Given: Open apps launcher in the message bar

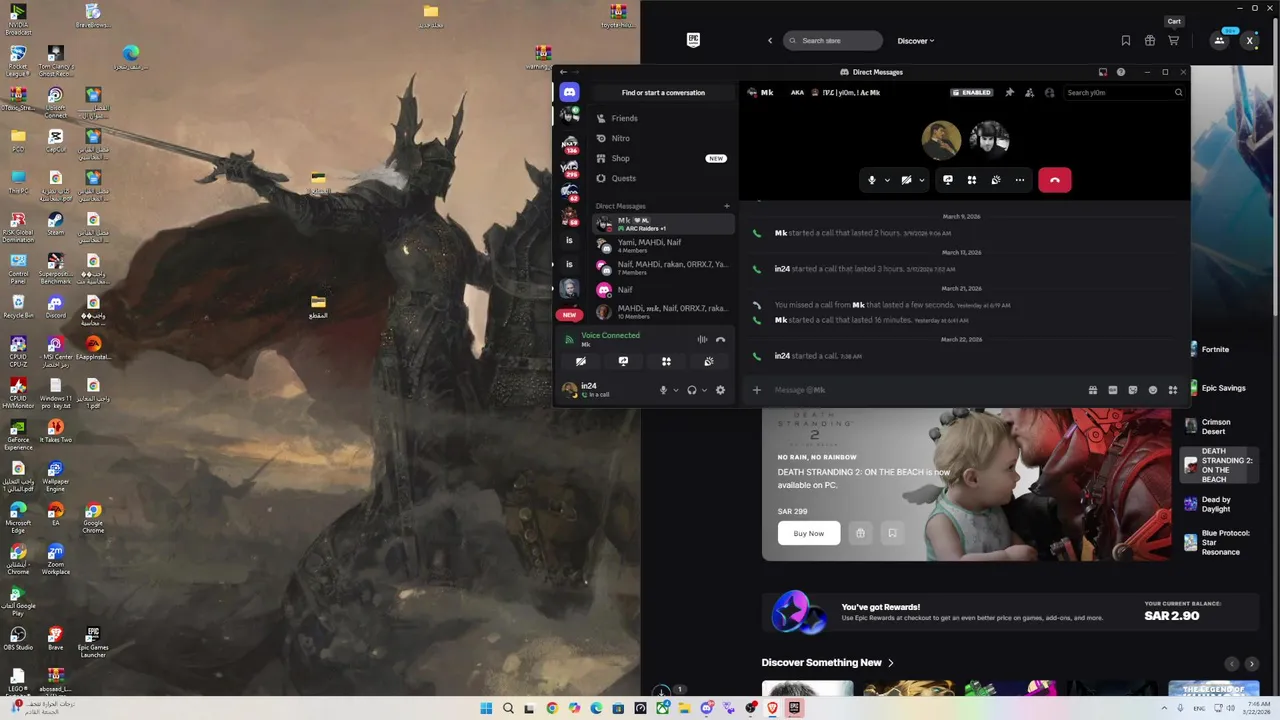Looking at the screenshot, I should [x=1173, y=390].
